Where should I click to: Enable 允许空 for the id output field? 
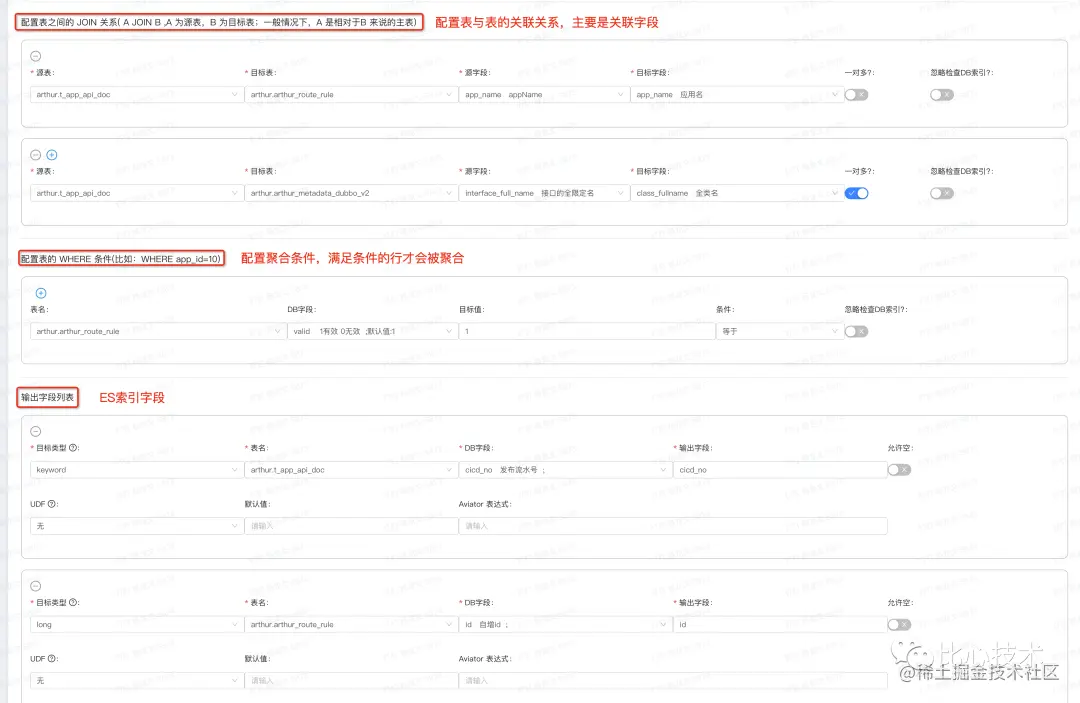pos(899,625)
